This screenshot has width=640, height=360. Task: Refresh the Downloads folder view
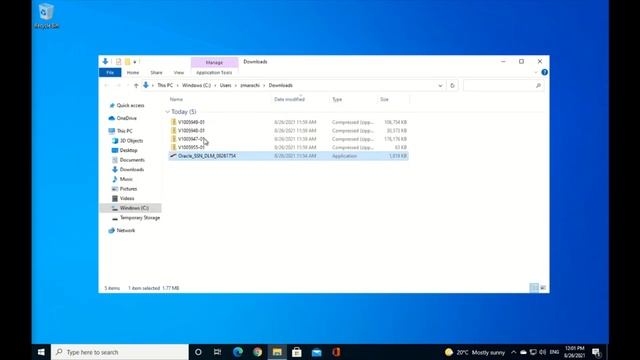(452, 86)
